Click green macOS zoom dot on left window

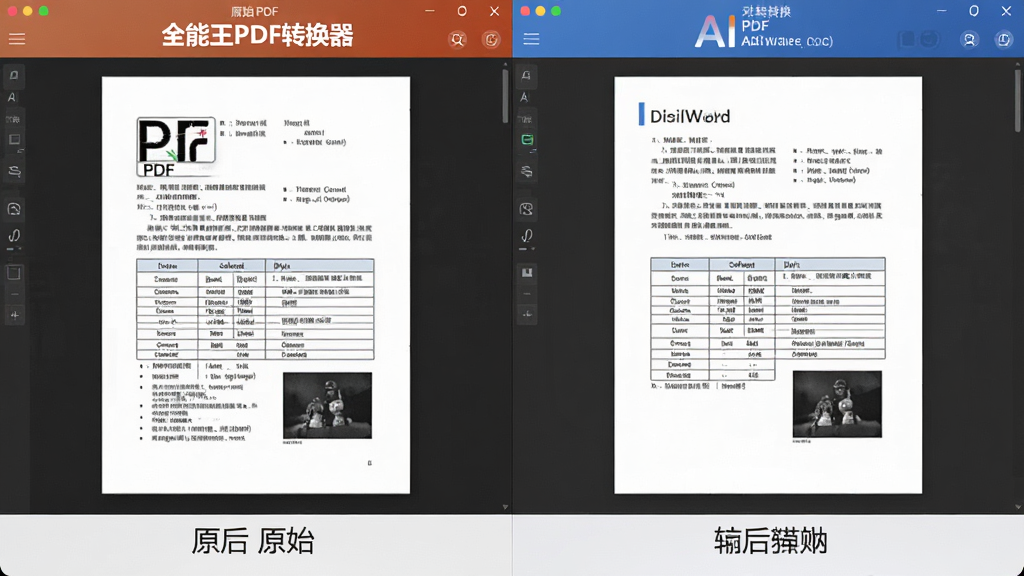pyautogui.click(x=44, y=10)
